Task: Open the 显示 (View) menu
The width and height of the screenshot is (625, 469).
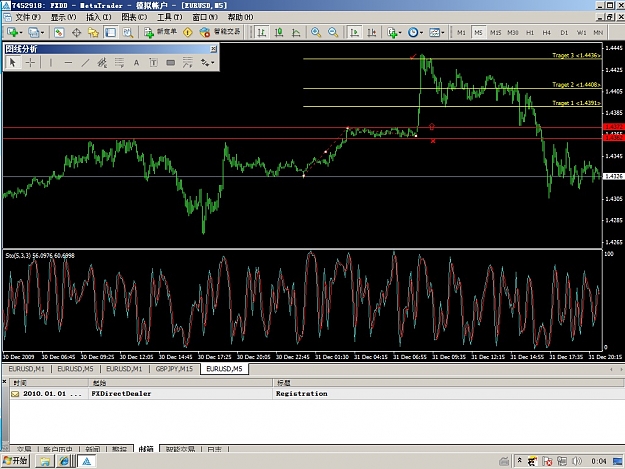Action: (x=63, y=17)
